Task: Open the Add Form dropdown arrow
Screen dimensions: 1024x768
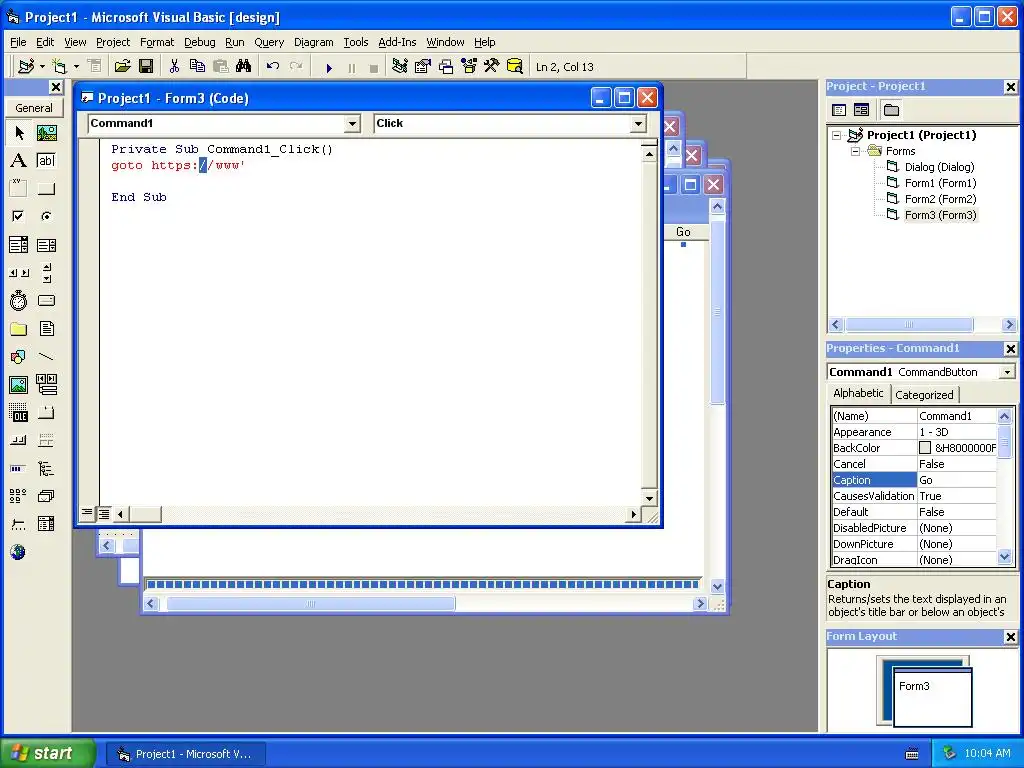Action: 76,67
